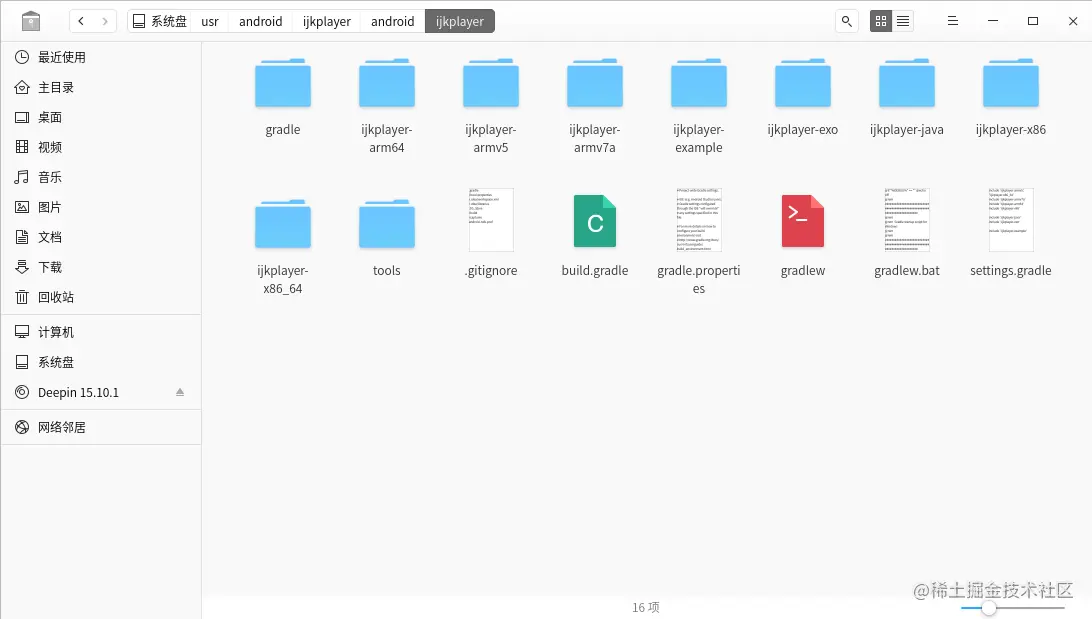Open 文档 documents in sidebar
This screenshot has width=1092, height=619.
click(101, 237)
